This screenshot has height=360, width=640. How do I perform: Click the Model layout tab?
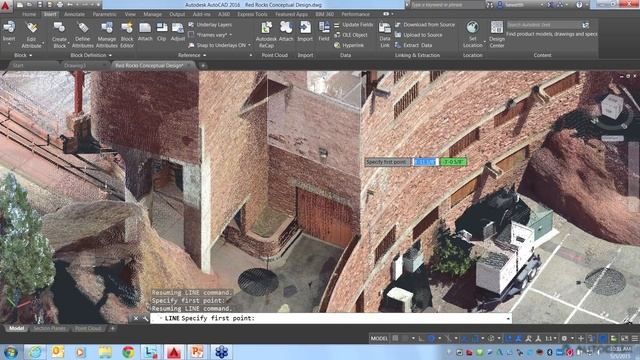click(x=16, y=328)
